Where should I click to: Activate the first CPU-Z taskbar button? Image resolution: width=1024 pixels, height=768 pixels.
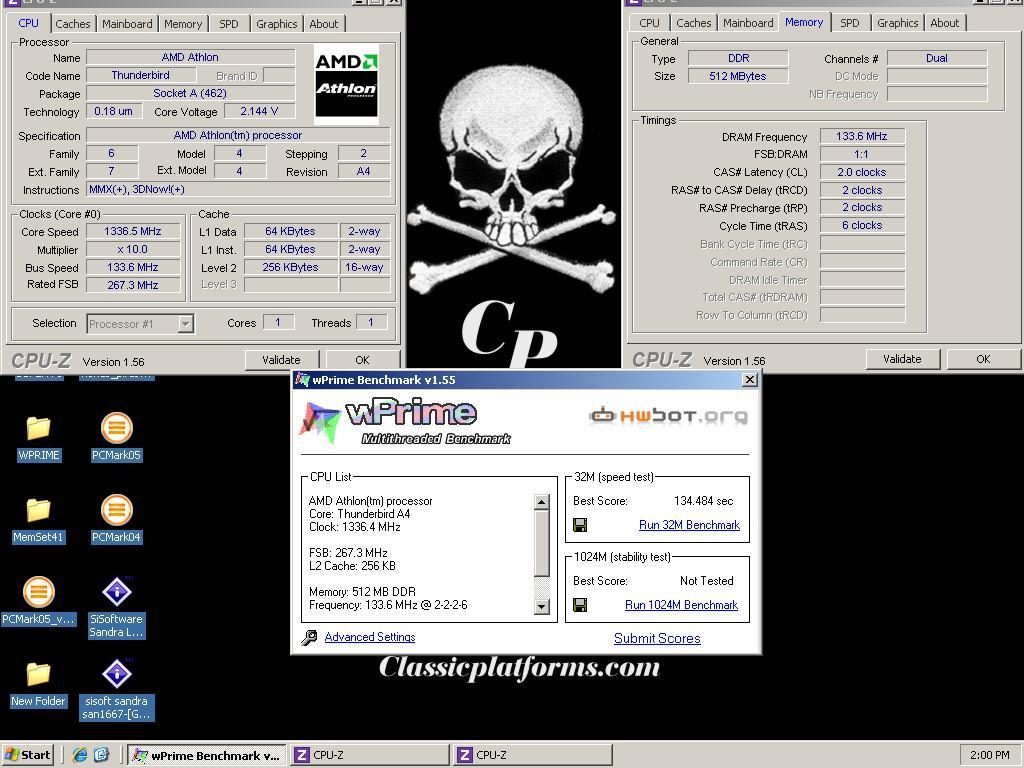(370, 756)
